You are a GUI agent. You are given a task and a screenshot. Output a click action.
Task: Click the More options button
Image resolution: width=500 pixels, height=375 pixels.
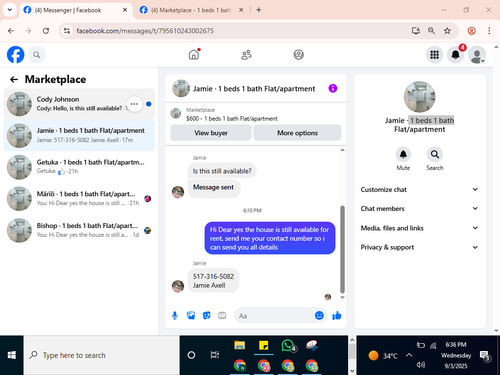pos(297,133)
